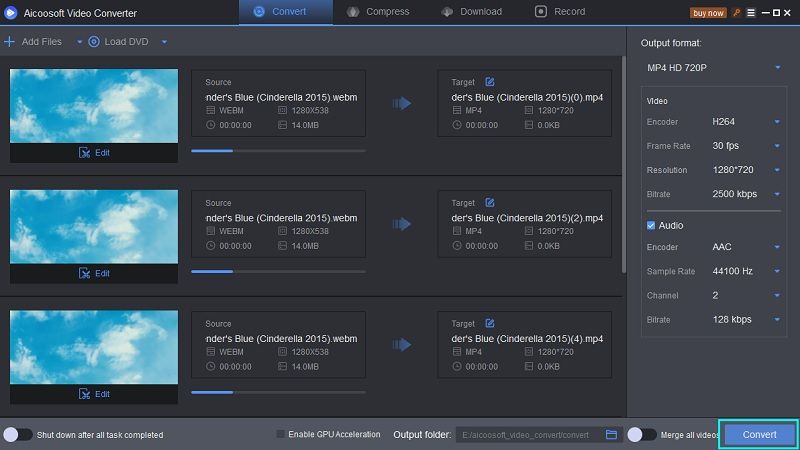Screen dimensions: 800x450
Task: Click Edit label under second video
Action: tap(102, 273)
